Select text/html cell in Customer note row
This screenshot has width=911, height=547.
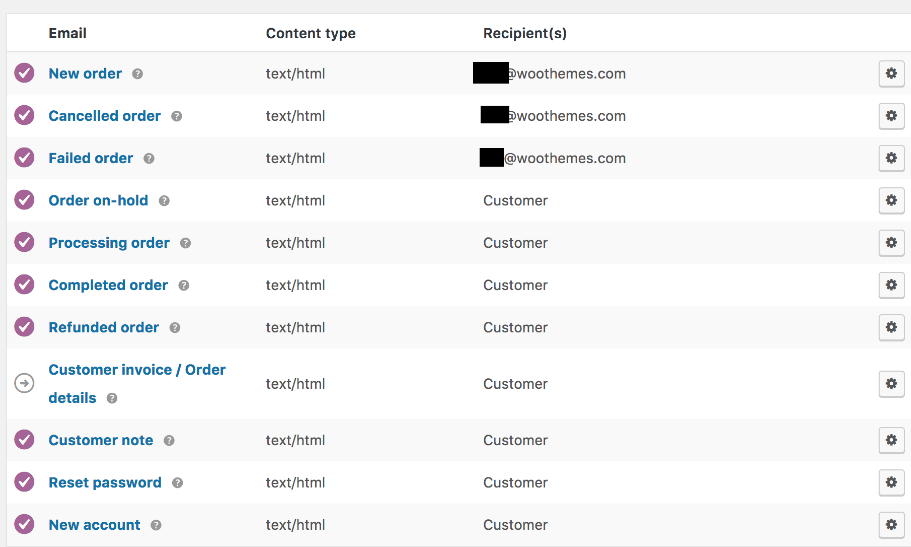coord(295,440)
